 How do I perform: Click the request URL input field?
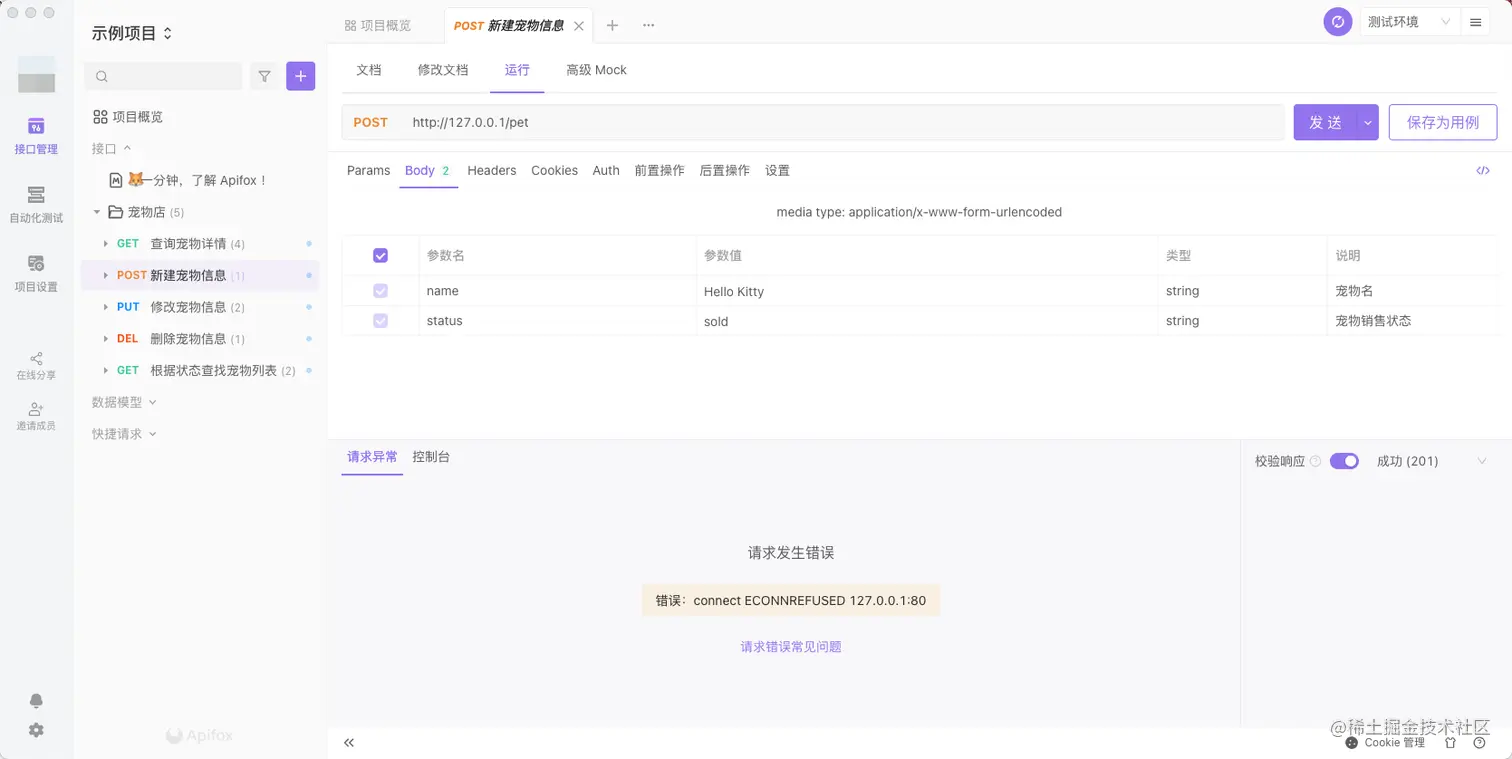point(700,121)
